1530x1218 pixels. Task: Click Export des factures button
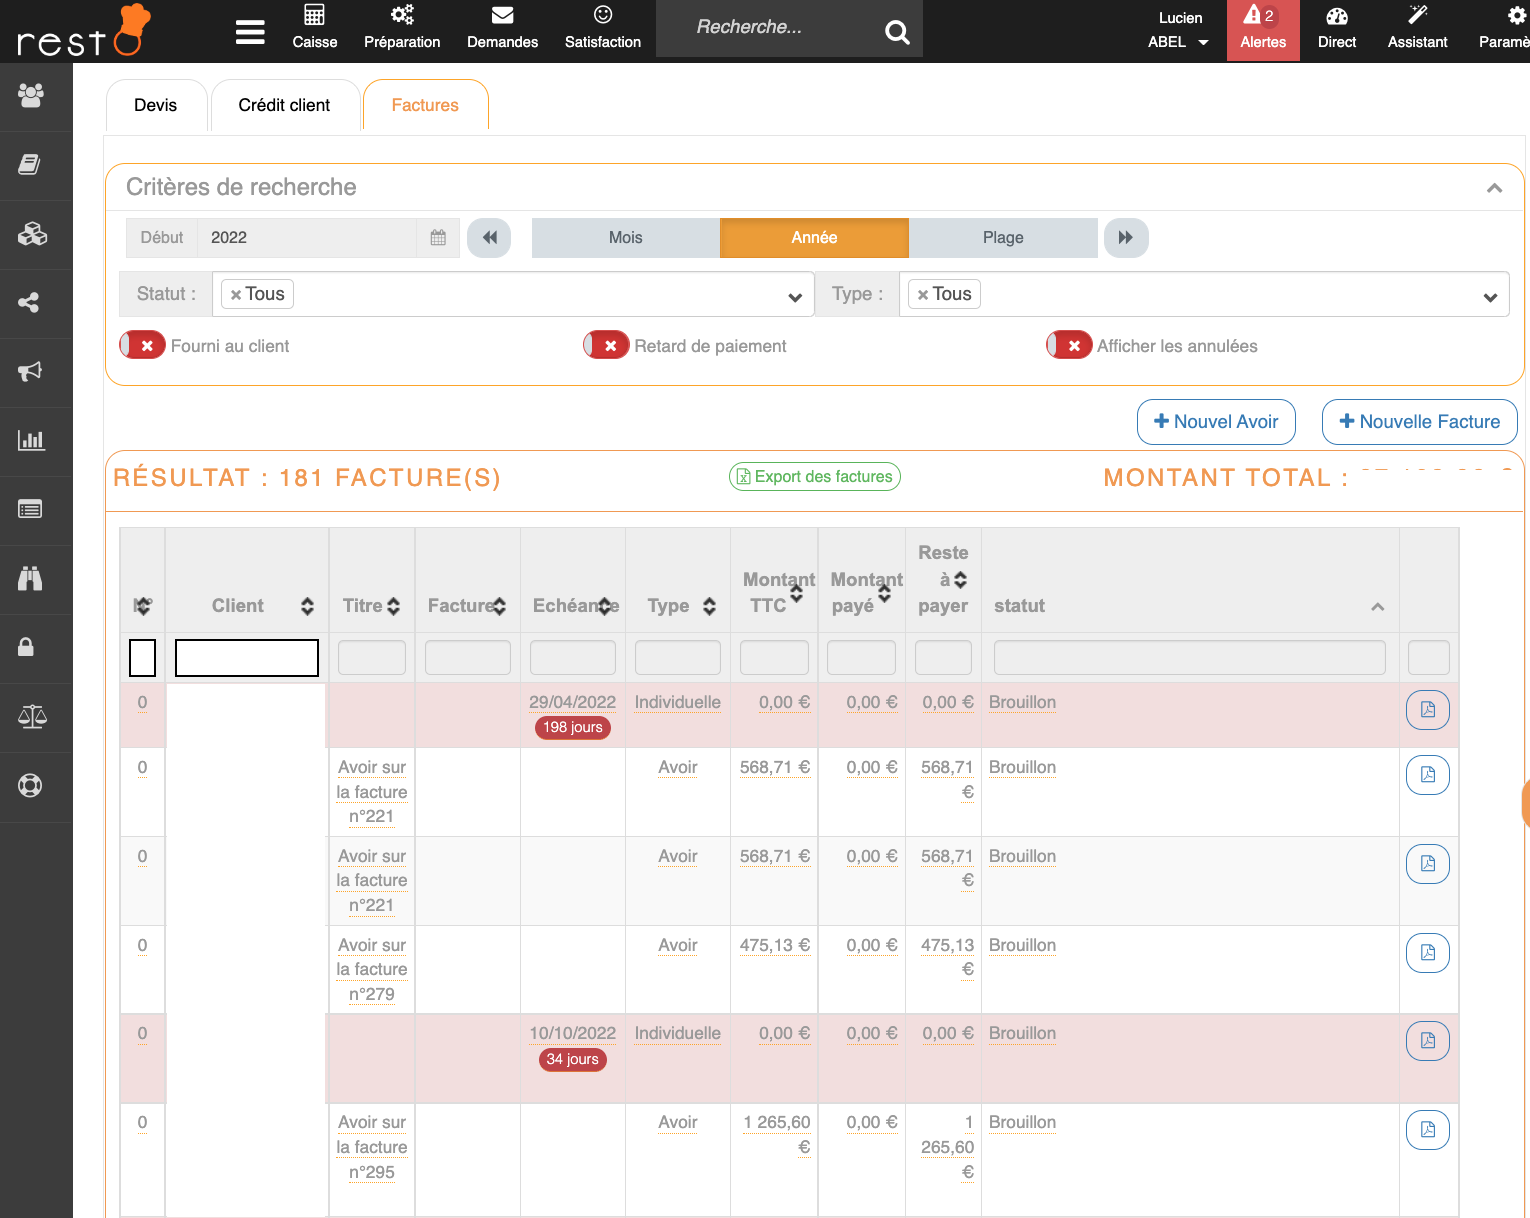point(814,477)
